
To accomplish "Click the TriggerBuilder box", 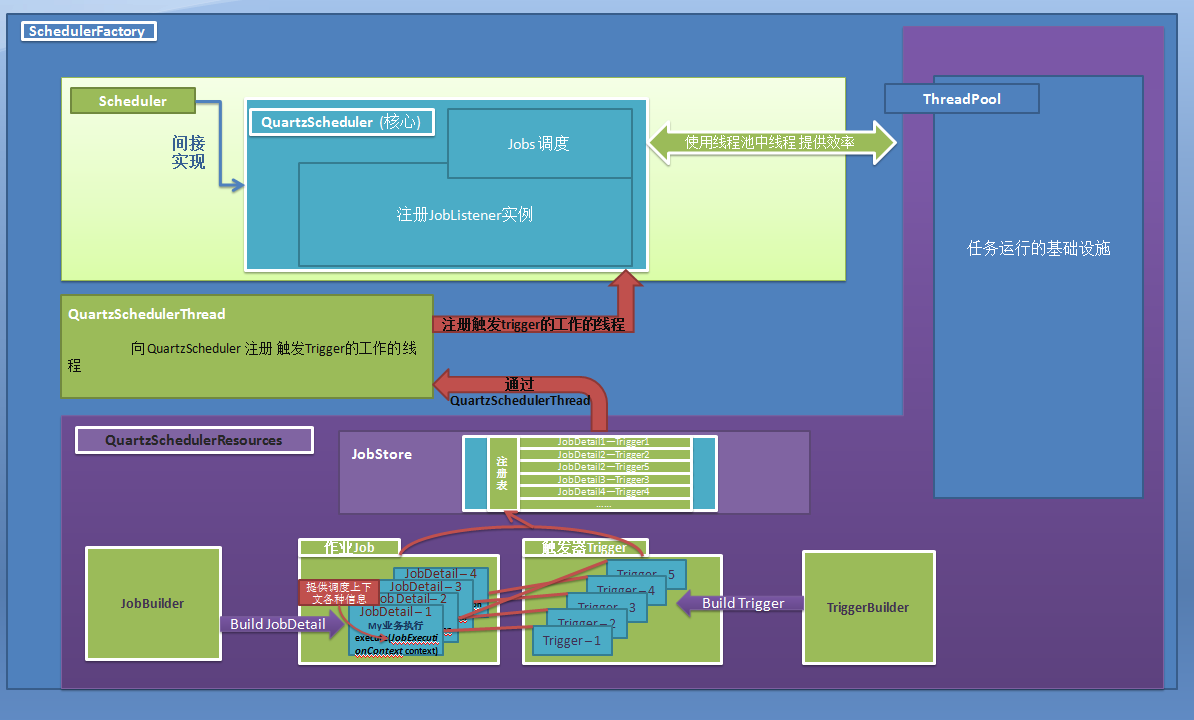I will click(868, 607).
